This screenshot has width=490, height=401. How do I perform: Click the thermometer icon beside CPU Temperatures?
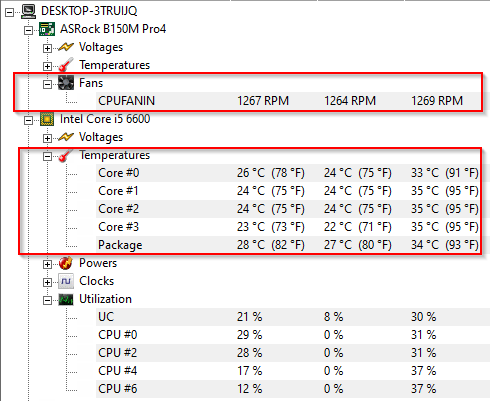point(66,155)
